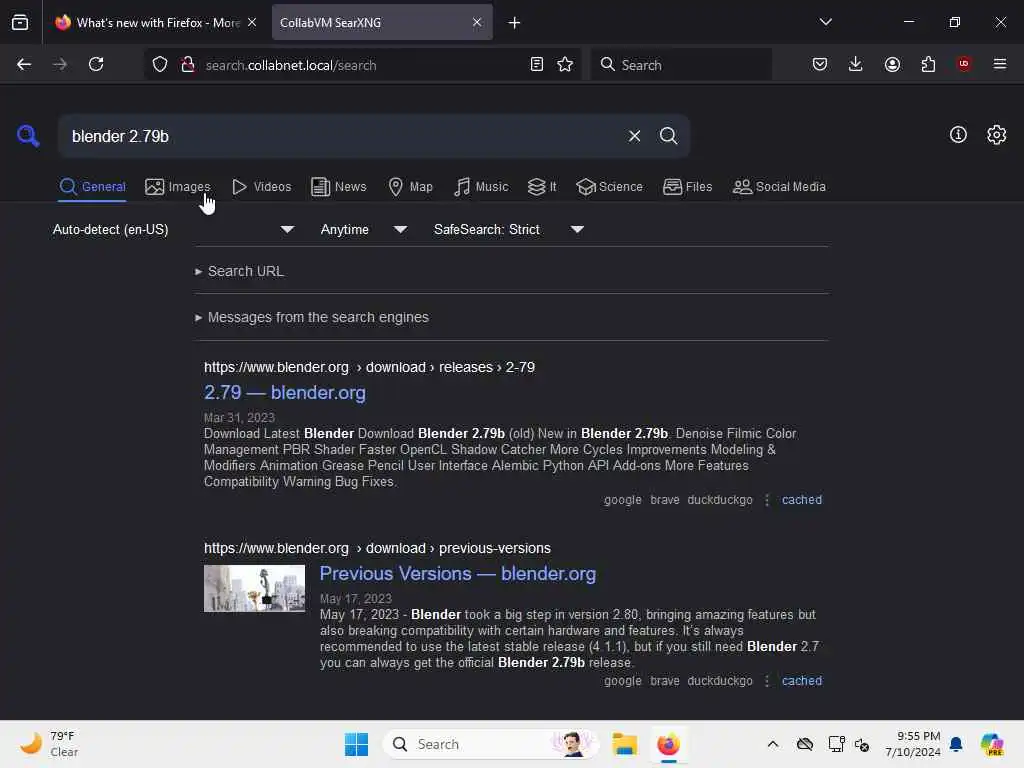1024x768 pixels.
Task: Click the Windows taskbar Search box
Action: (x=490, y=744)
